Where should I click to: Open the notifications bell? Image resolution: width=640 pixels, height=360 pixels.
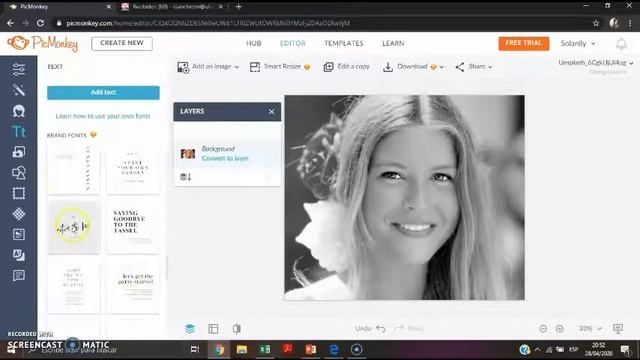click(621, 44)
